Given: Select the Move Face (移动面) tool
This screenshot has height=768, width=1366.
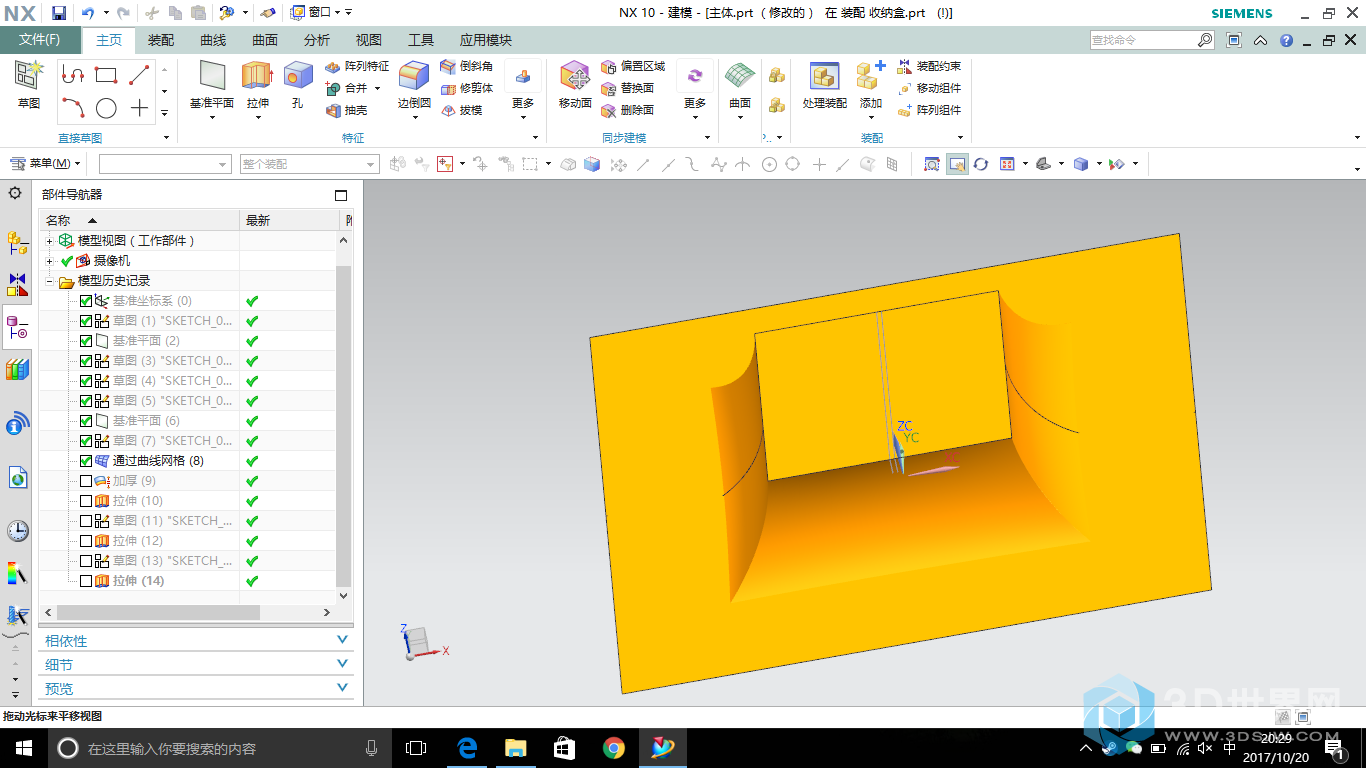Looking at the screenshot, I should [575, 85].
